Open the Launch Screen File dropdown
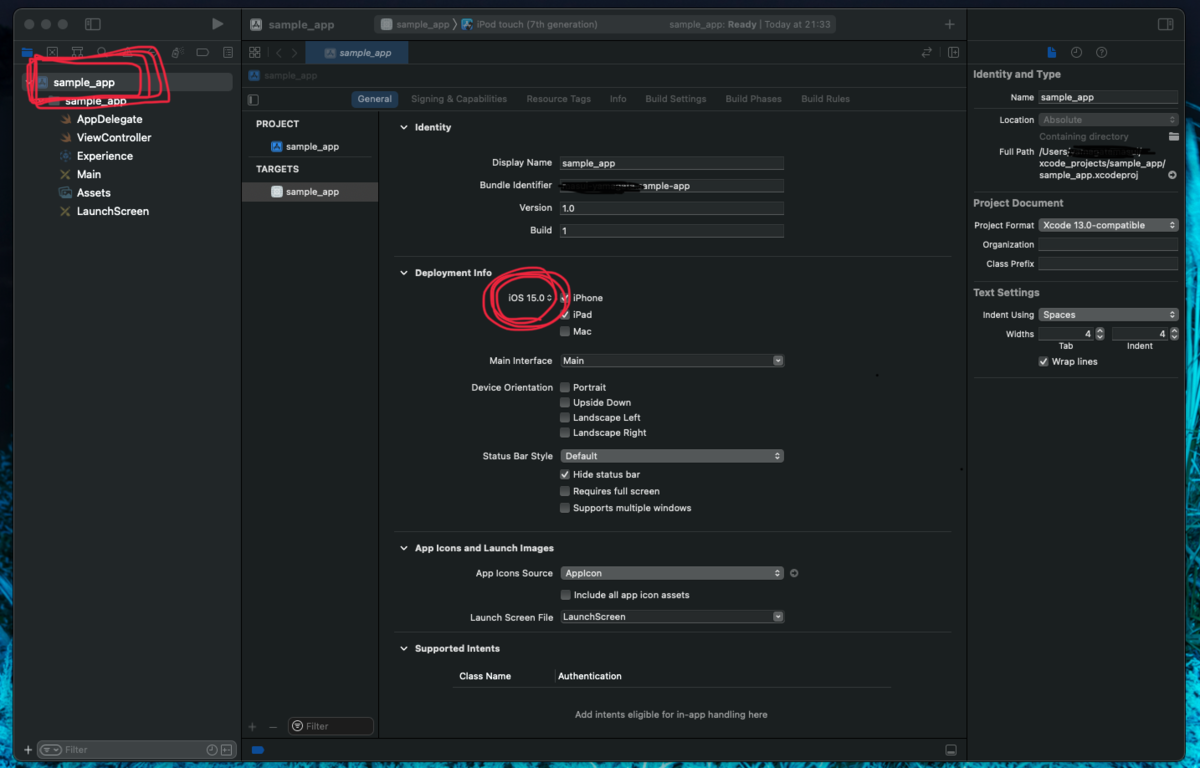Screen dimensions: 1200x768 pos(672,617)
